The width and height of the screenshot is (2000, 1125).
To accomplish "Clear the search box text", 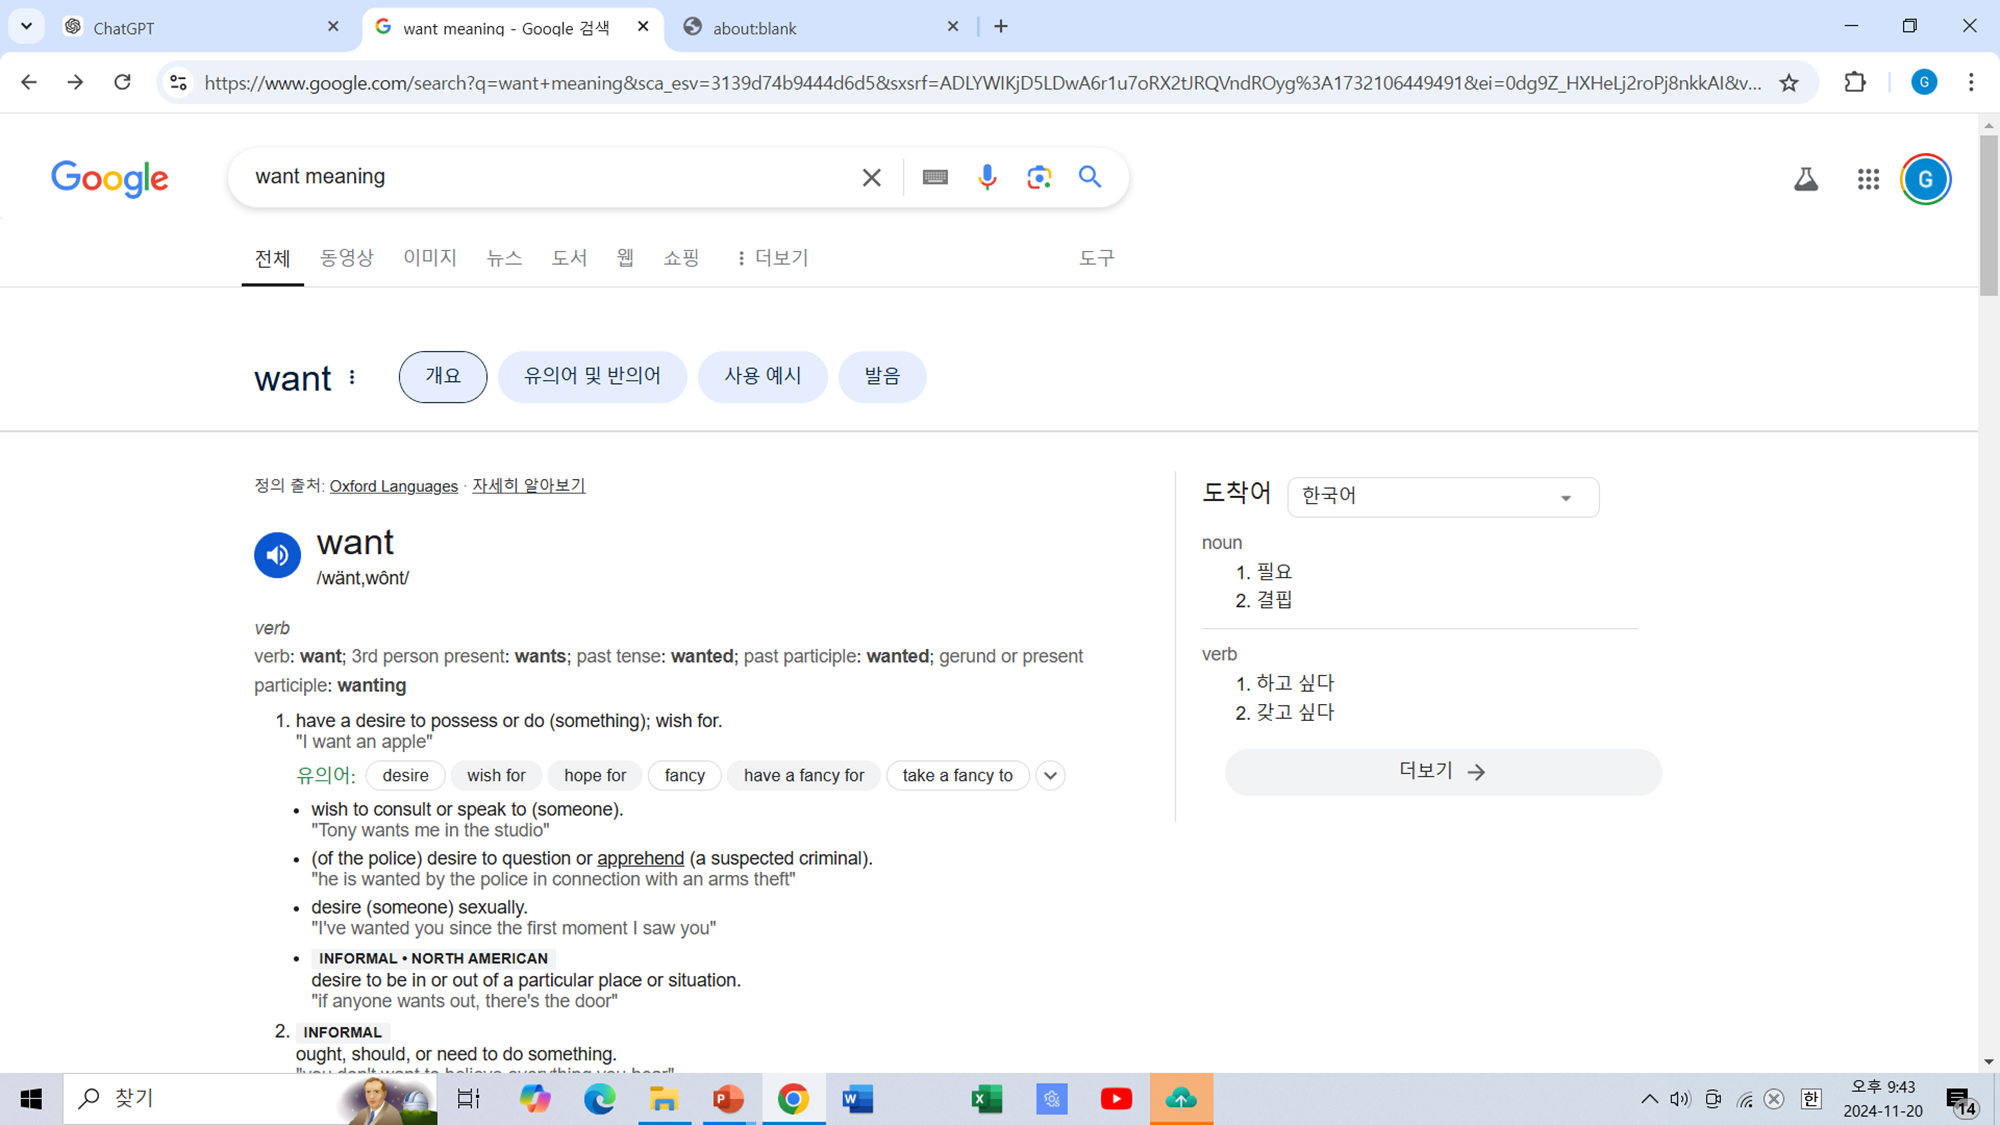I will tap(871, 177).
